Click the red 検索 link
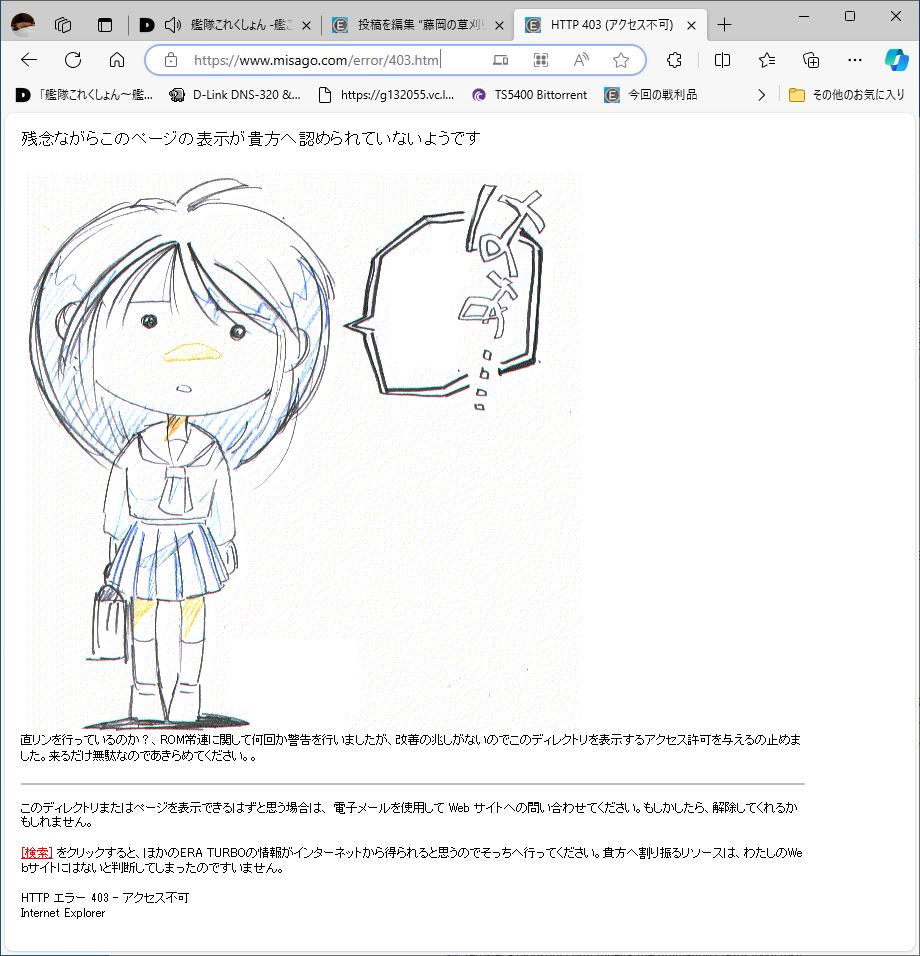 [x=36, y=853]
